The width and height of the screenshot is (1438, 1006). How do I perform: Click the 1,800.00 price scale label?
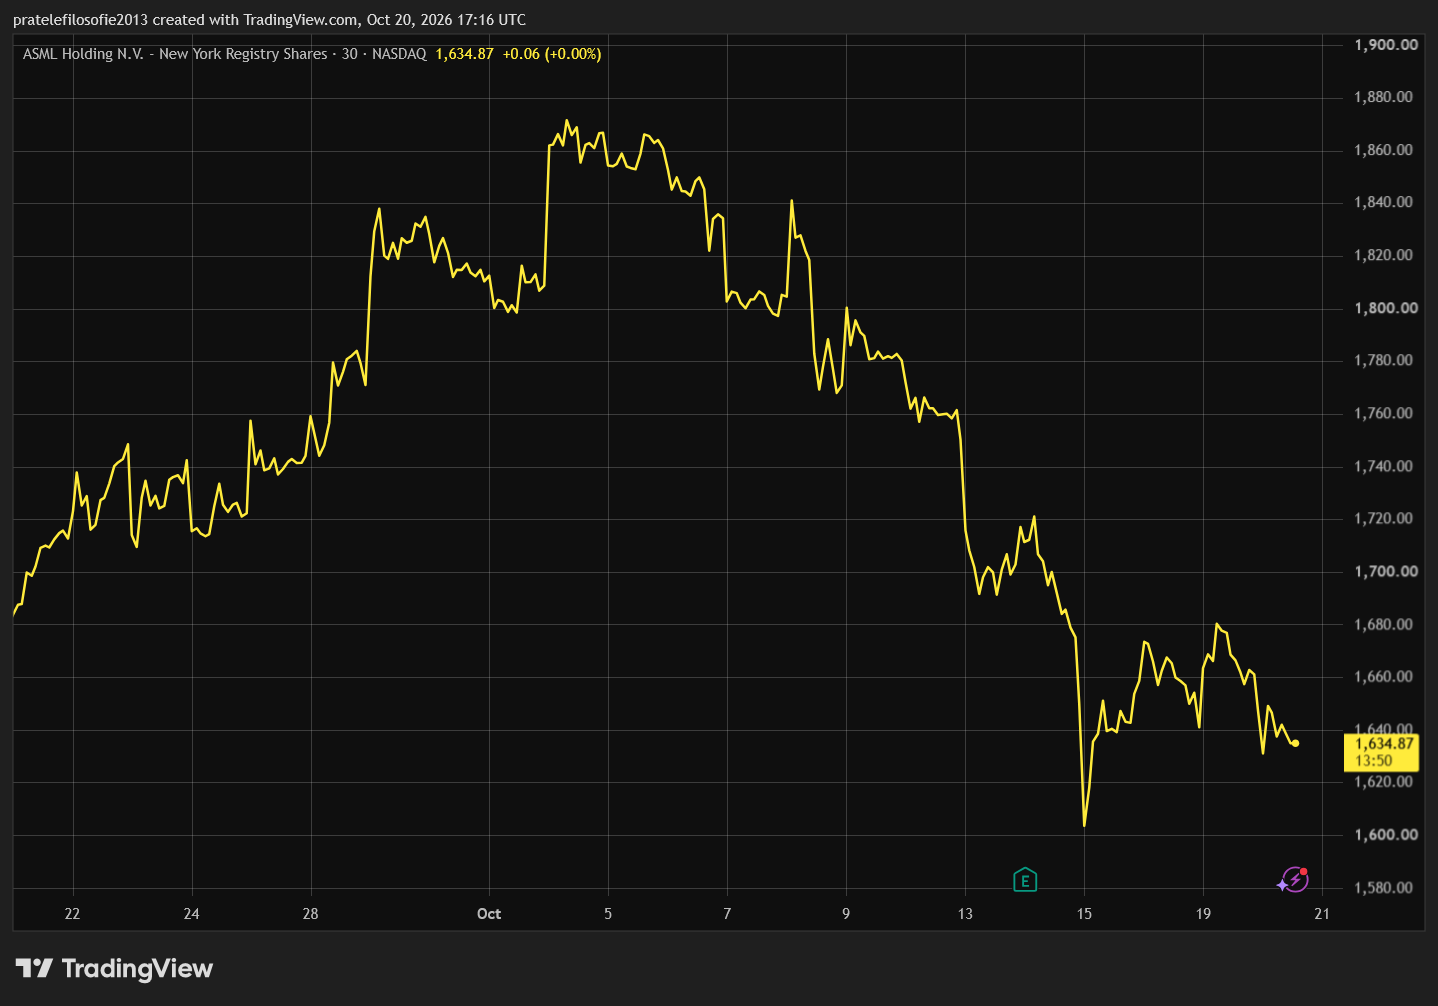(1386, 308)
